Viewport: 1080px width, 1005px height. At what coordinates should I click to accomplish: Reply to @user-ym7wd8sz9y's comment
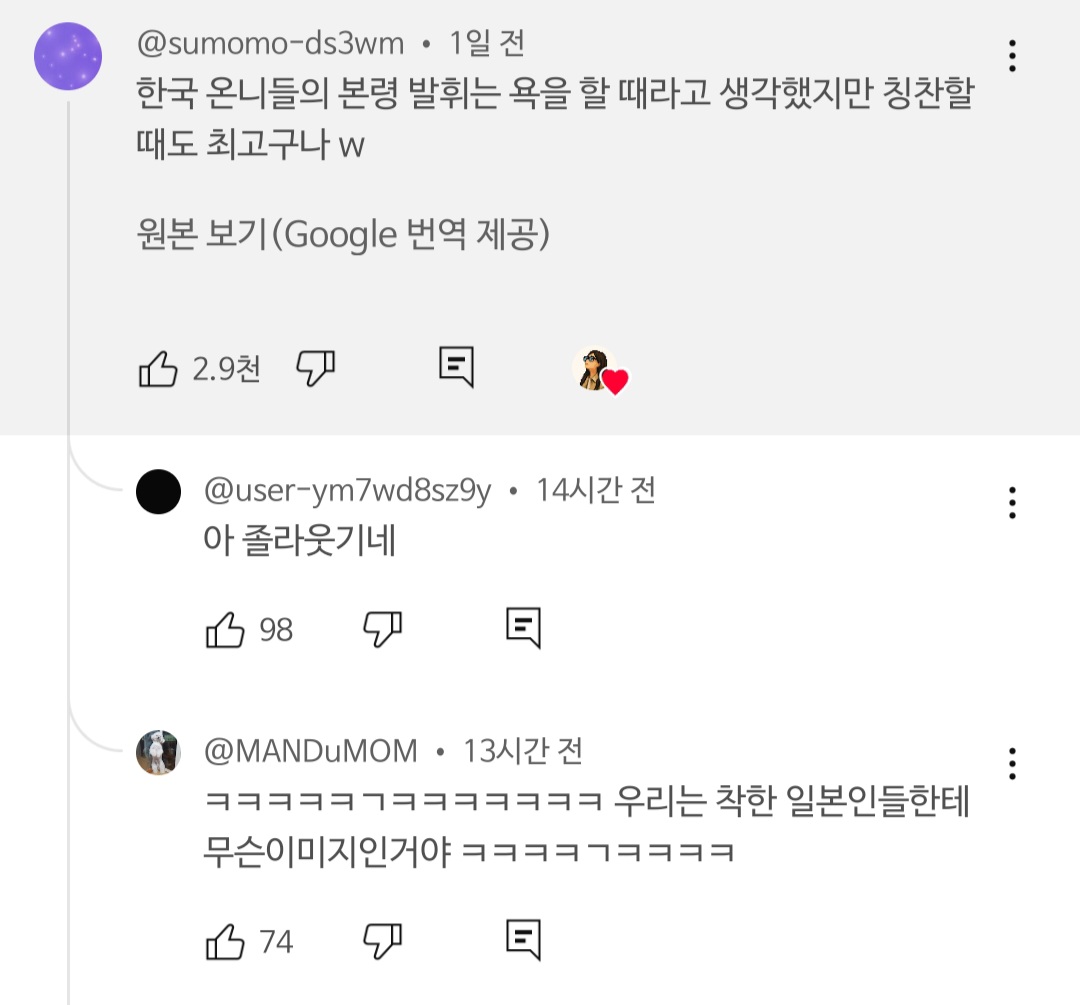(x=524, y=628)
